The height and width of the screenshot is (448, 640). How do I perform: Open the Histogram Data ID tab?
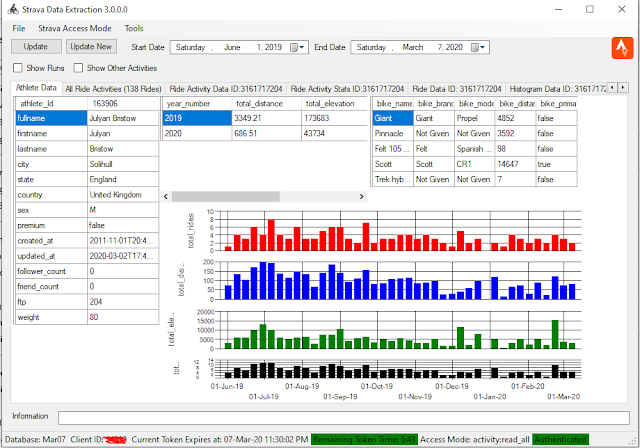click(x=557, y=89)
